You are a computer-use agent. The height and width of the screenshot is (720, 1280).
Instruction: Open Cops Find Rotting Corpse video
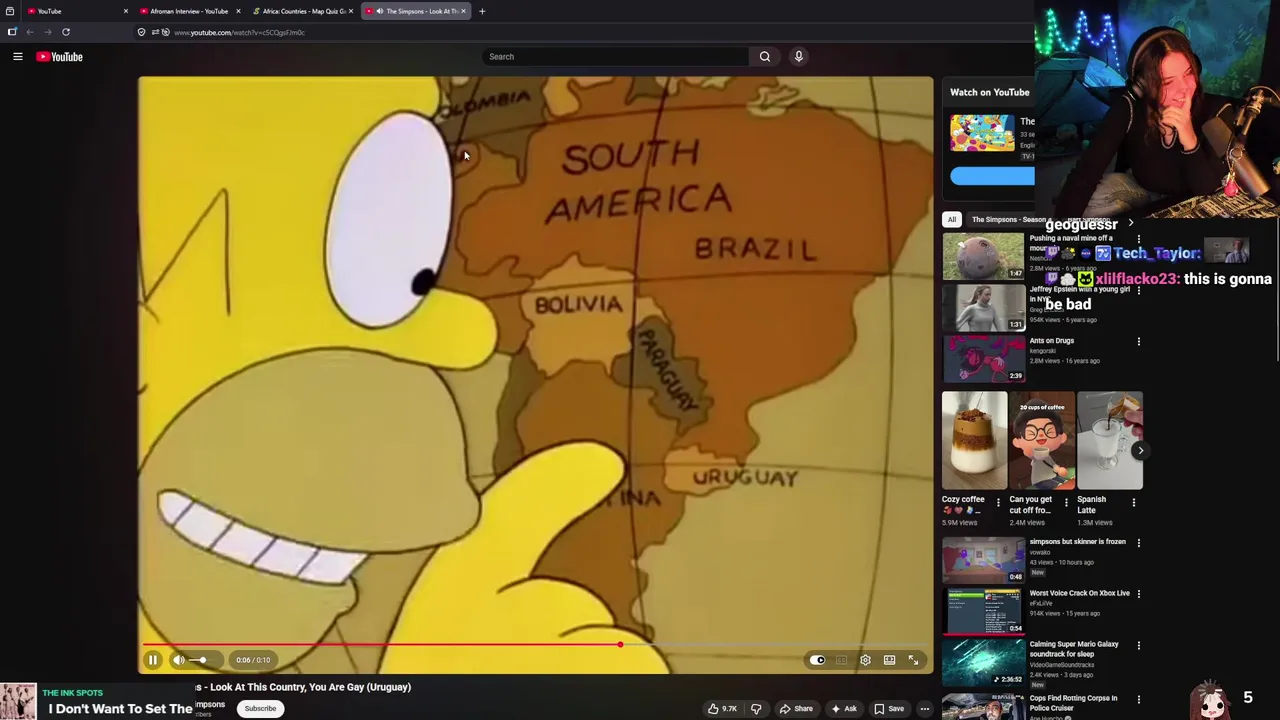pyautogui.click(x=983, y=705)
